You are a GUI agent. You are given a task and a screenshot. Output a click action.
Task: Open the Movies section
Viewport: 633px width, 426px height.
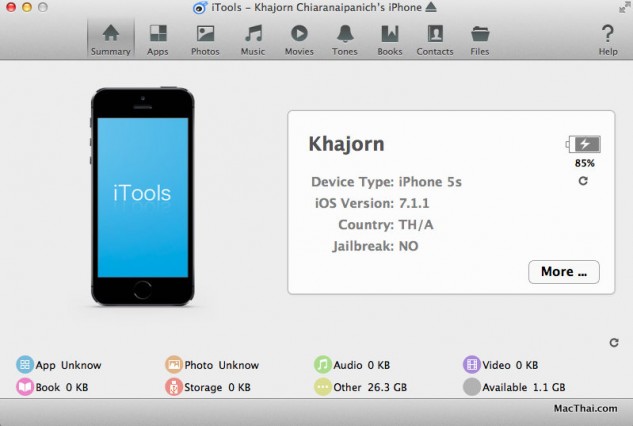[299, 40]
